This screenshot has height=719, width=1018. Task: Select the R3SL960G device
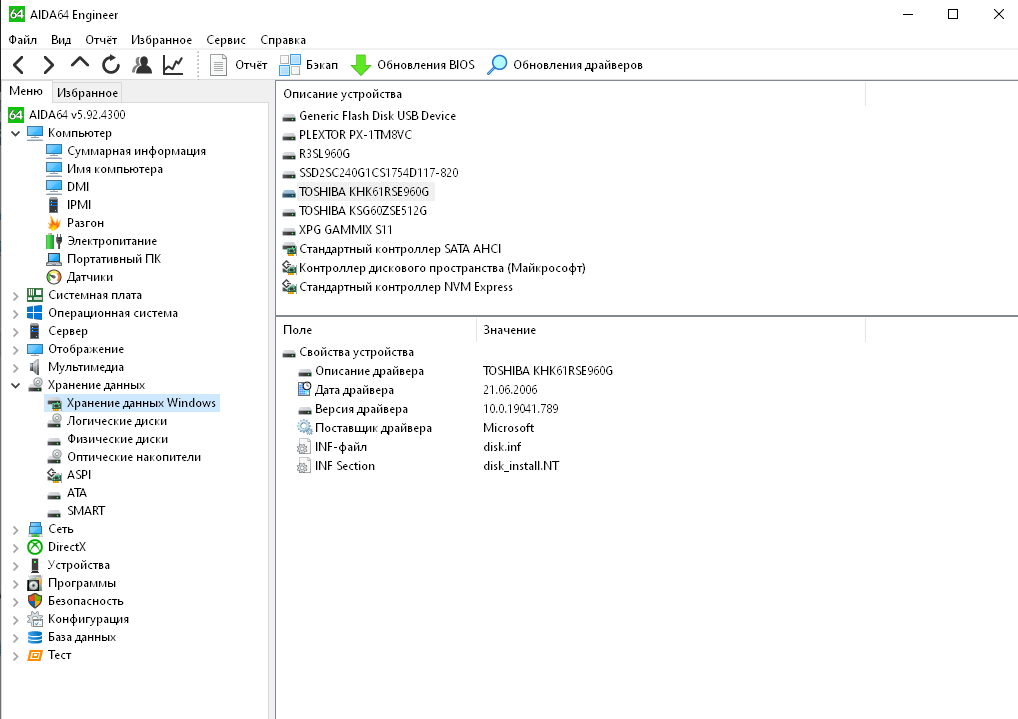coord(324,154)
